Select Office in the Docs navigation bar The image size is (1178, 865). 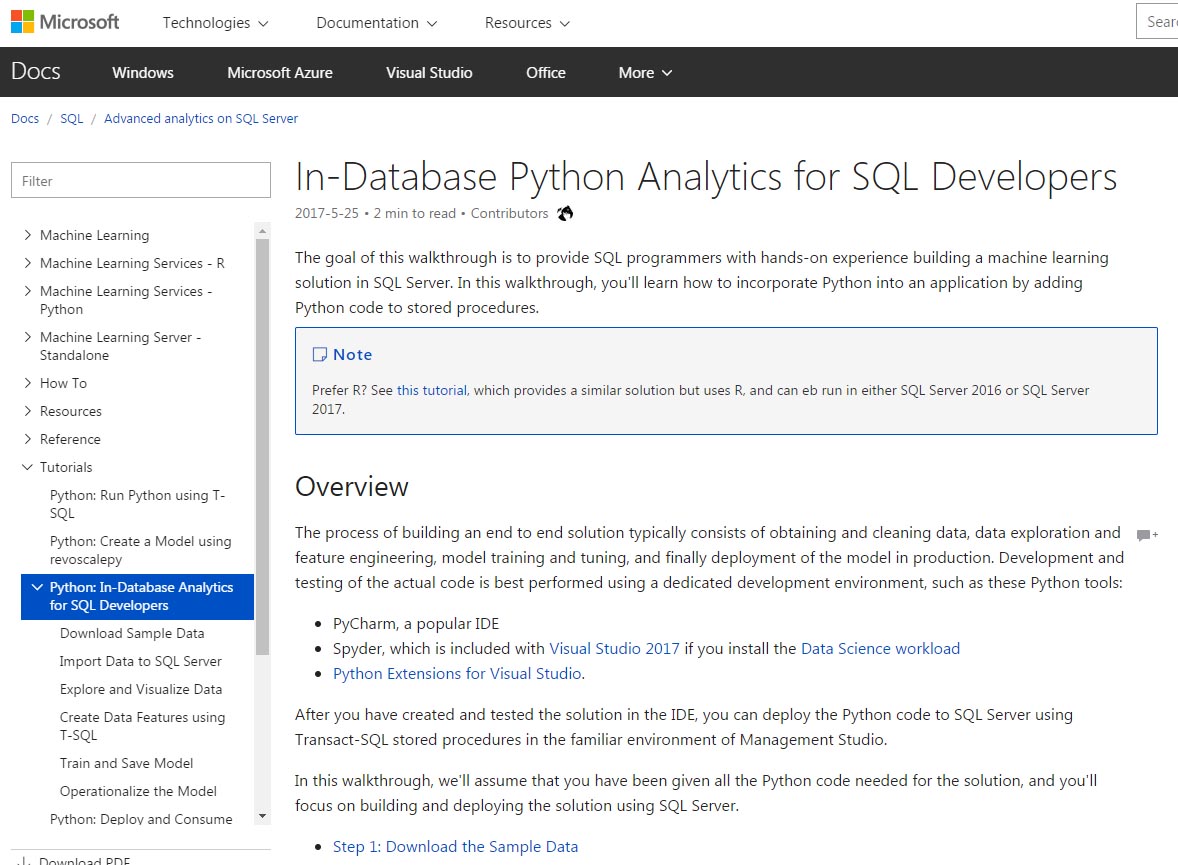coord(545,72)
